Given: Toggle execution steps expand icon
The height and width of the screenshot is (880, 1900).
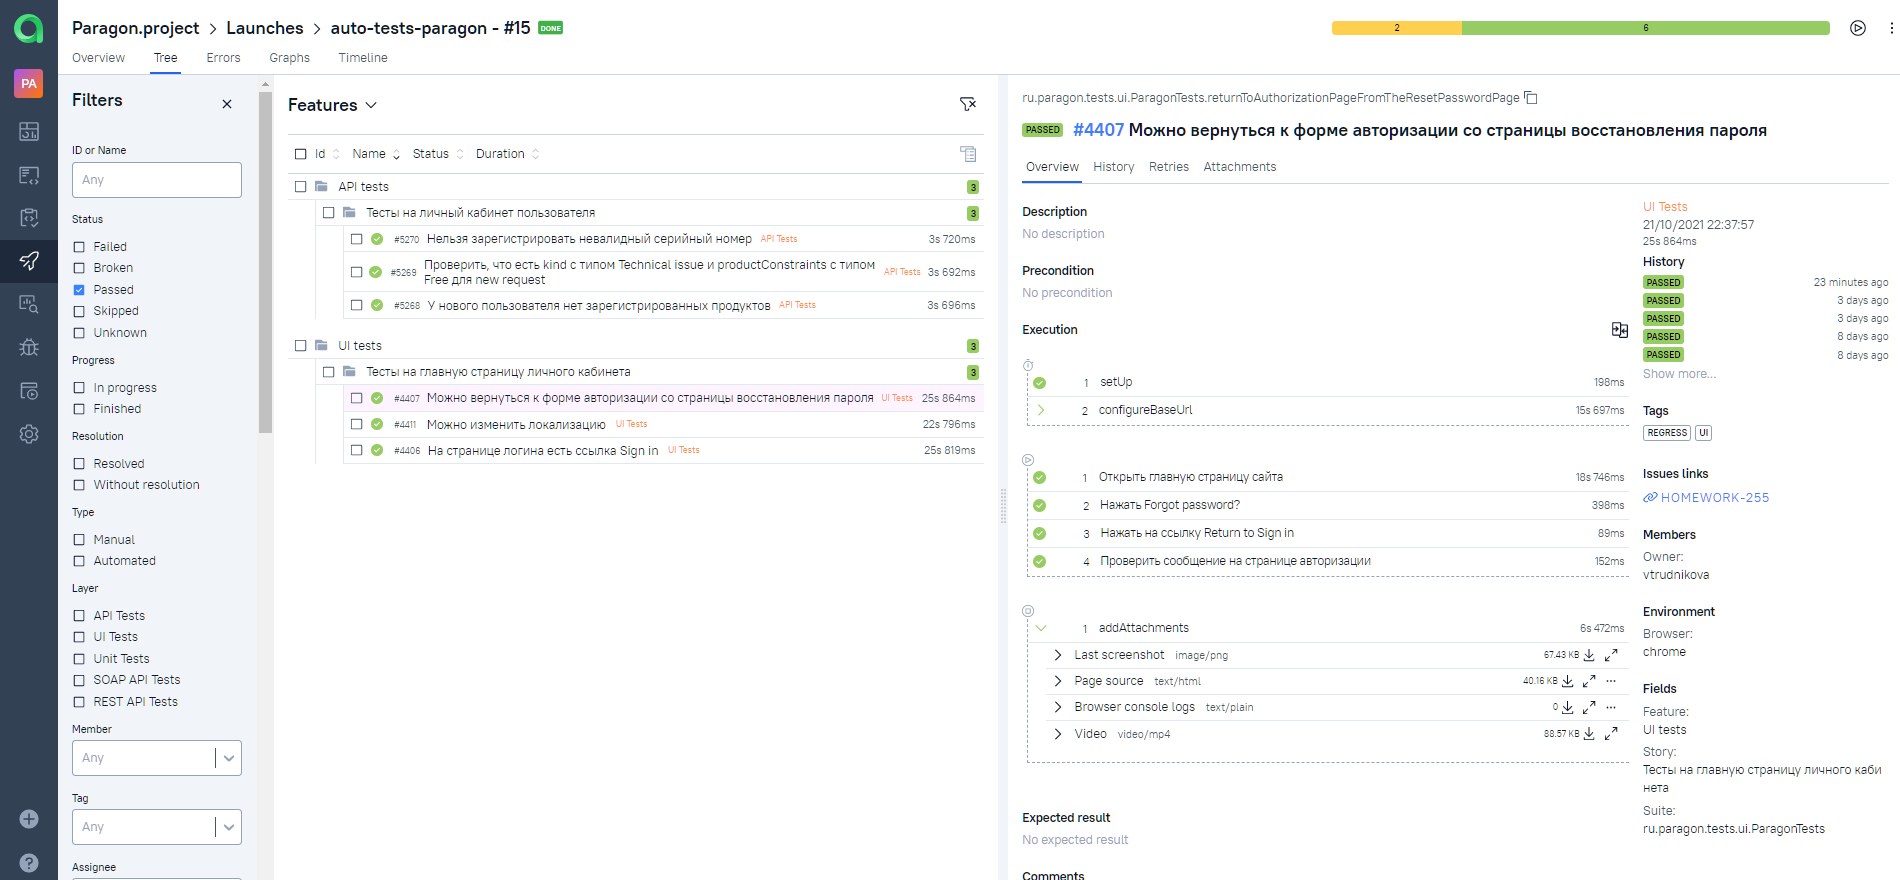Looking at the screenshot, I should pos(1620,330).
